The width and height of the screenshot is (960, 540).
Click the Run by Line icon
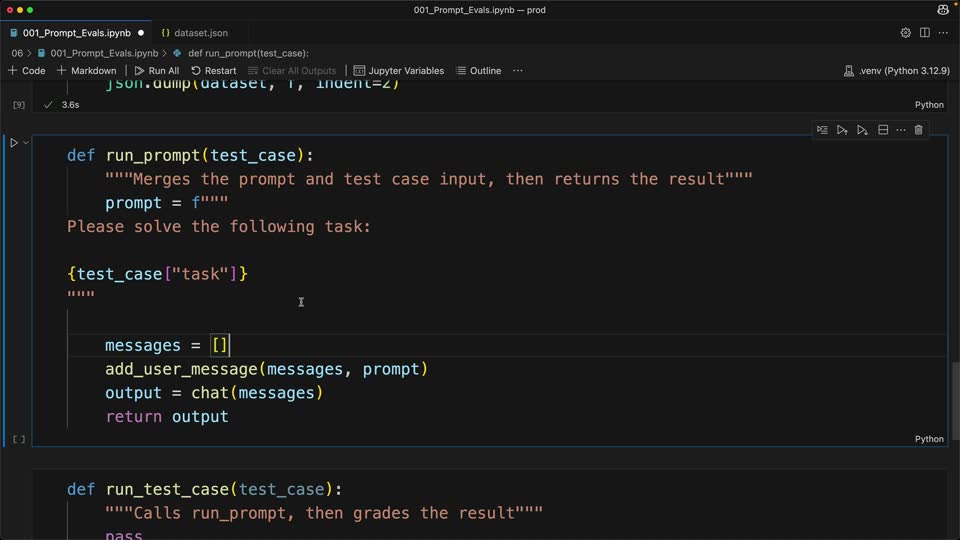coord(822,130)
